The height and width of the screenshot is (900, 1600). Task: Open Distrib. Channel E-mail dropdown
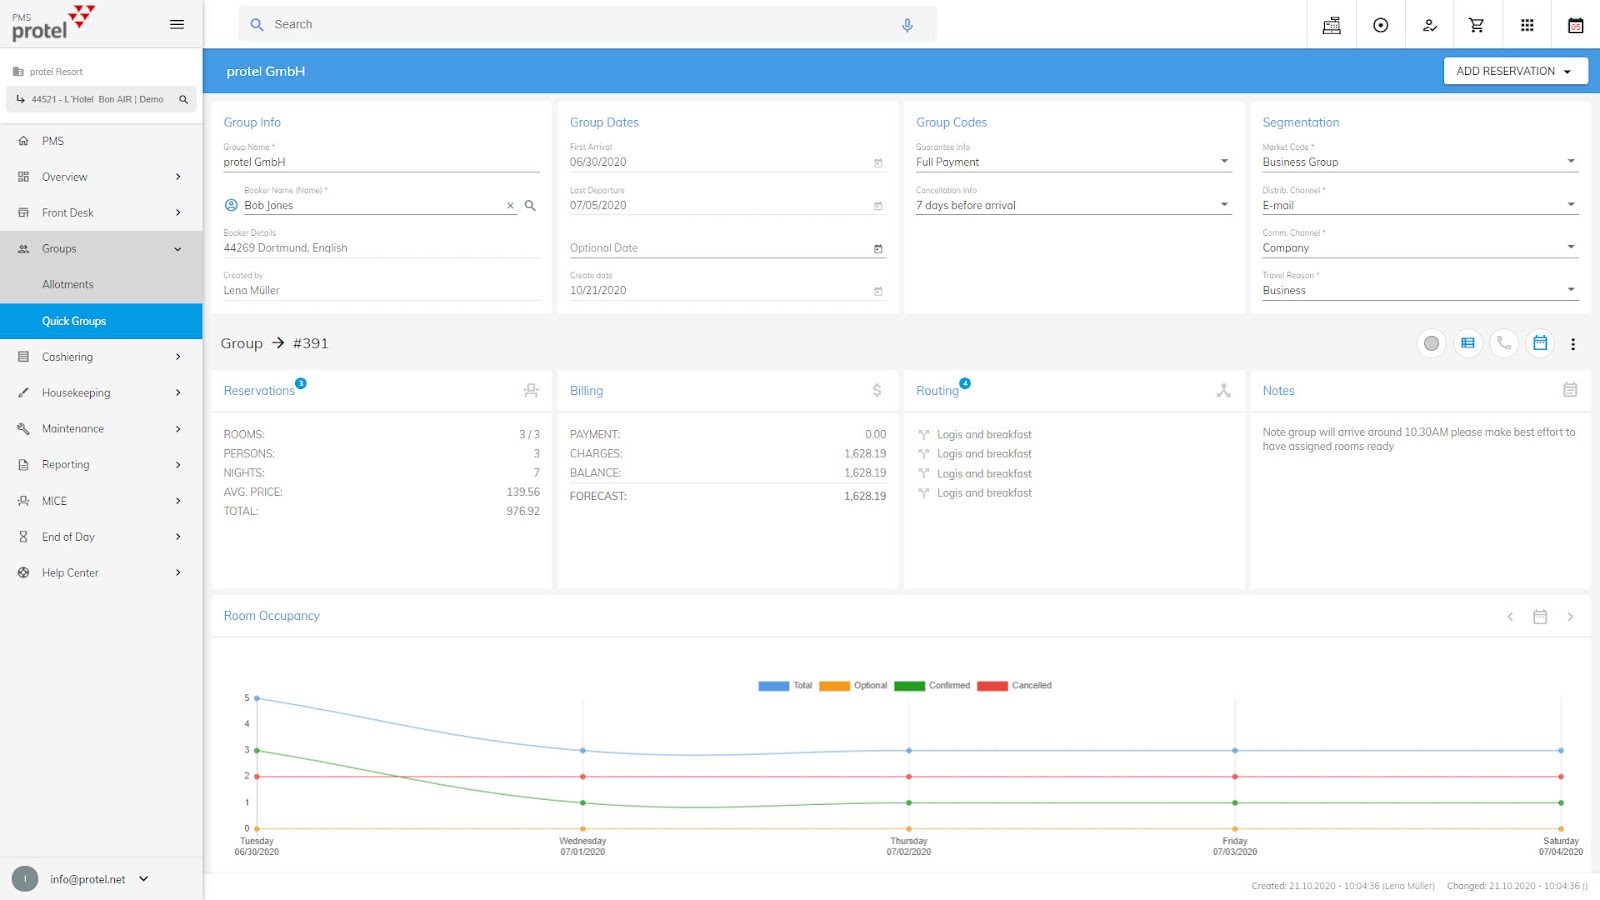tap(1420, 205)
